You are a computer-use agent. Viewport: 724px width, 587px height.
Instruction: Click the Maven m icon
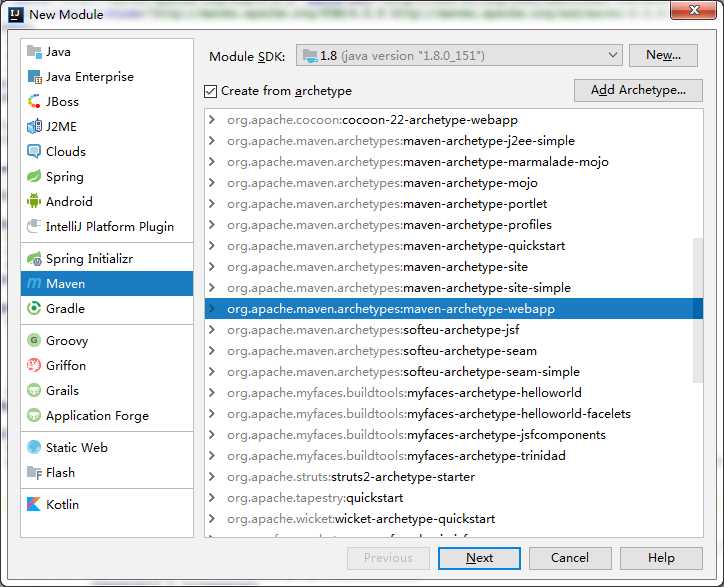click(x=34, y=284)
